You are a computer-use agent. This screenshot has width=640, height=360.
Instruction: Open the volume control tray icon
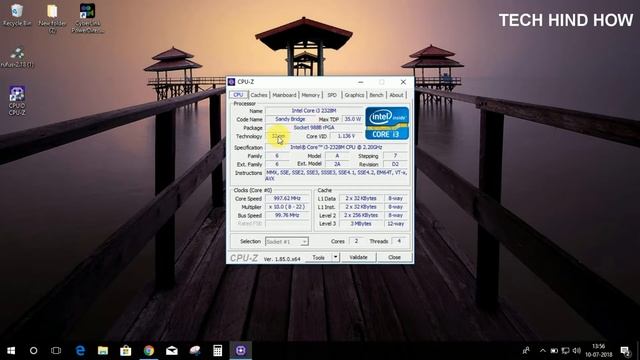576,350
